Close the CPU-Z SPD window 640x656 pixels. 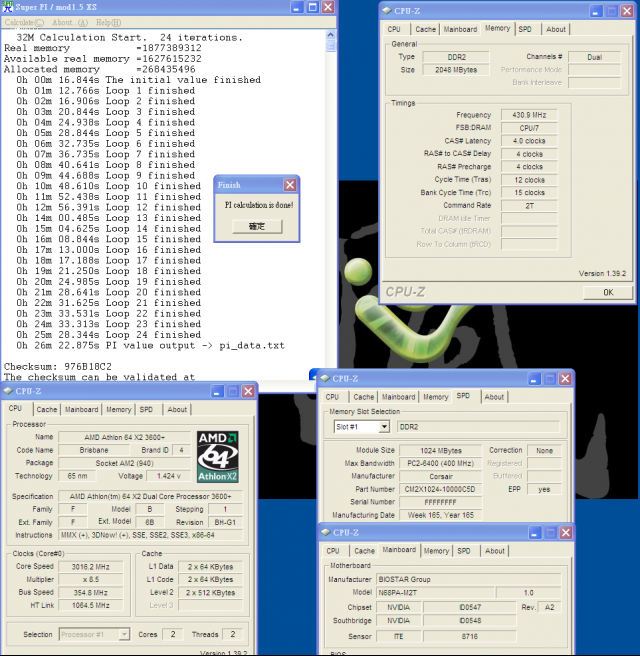(x=565, y=379)
